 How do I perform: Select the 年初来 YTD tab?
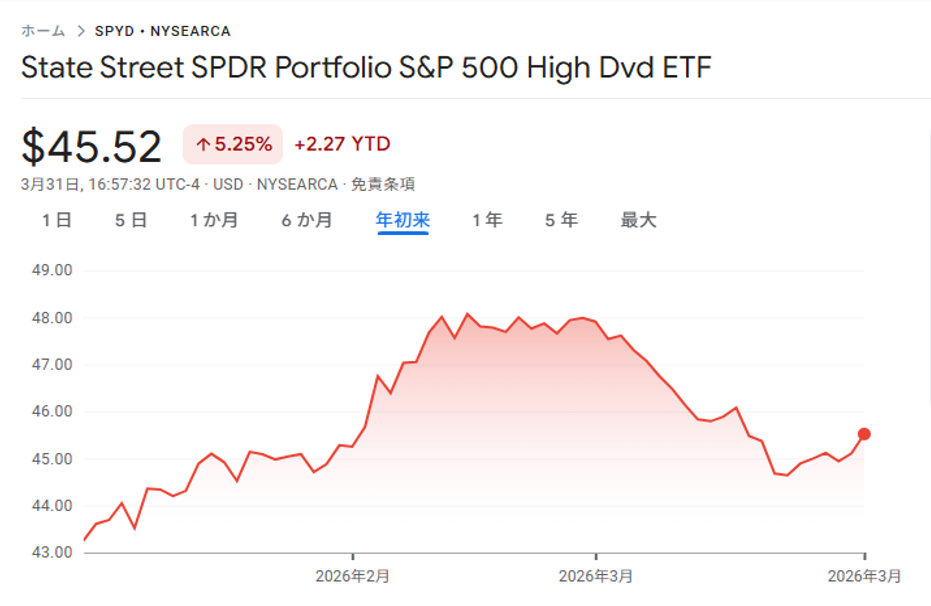(x=402, y=220)
